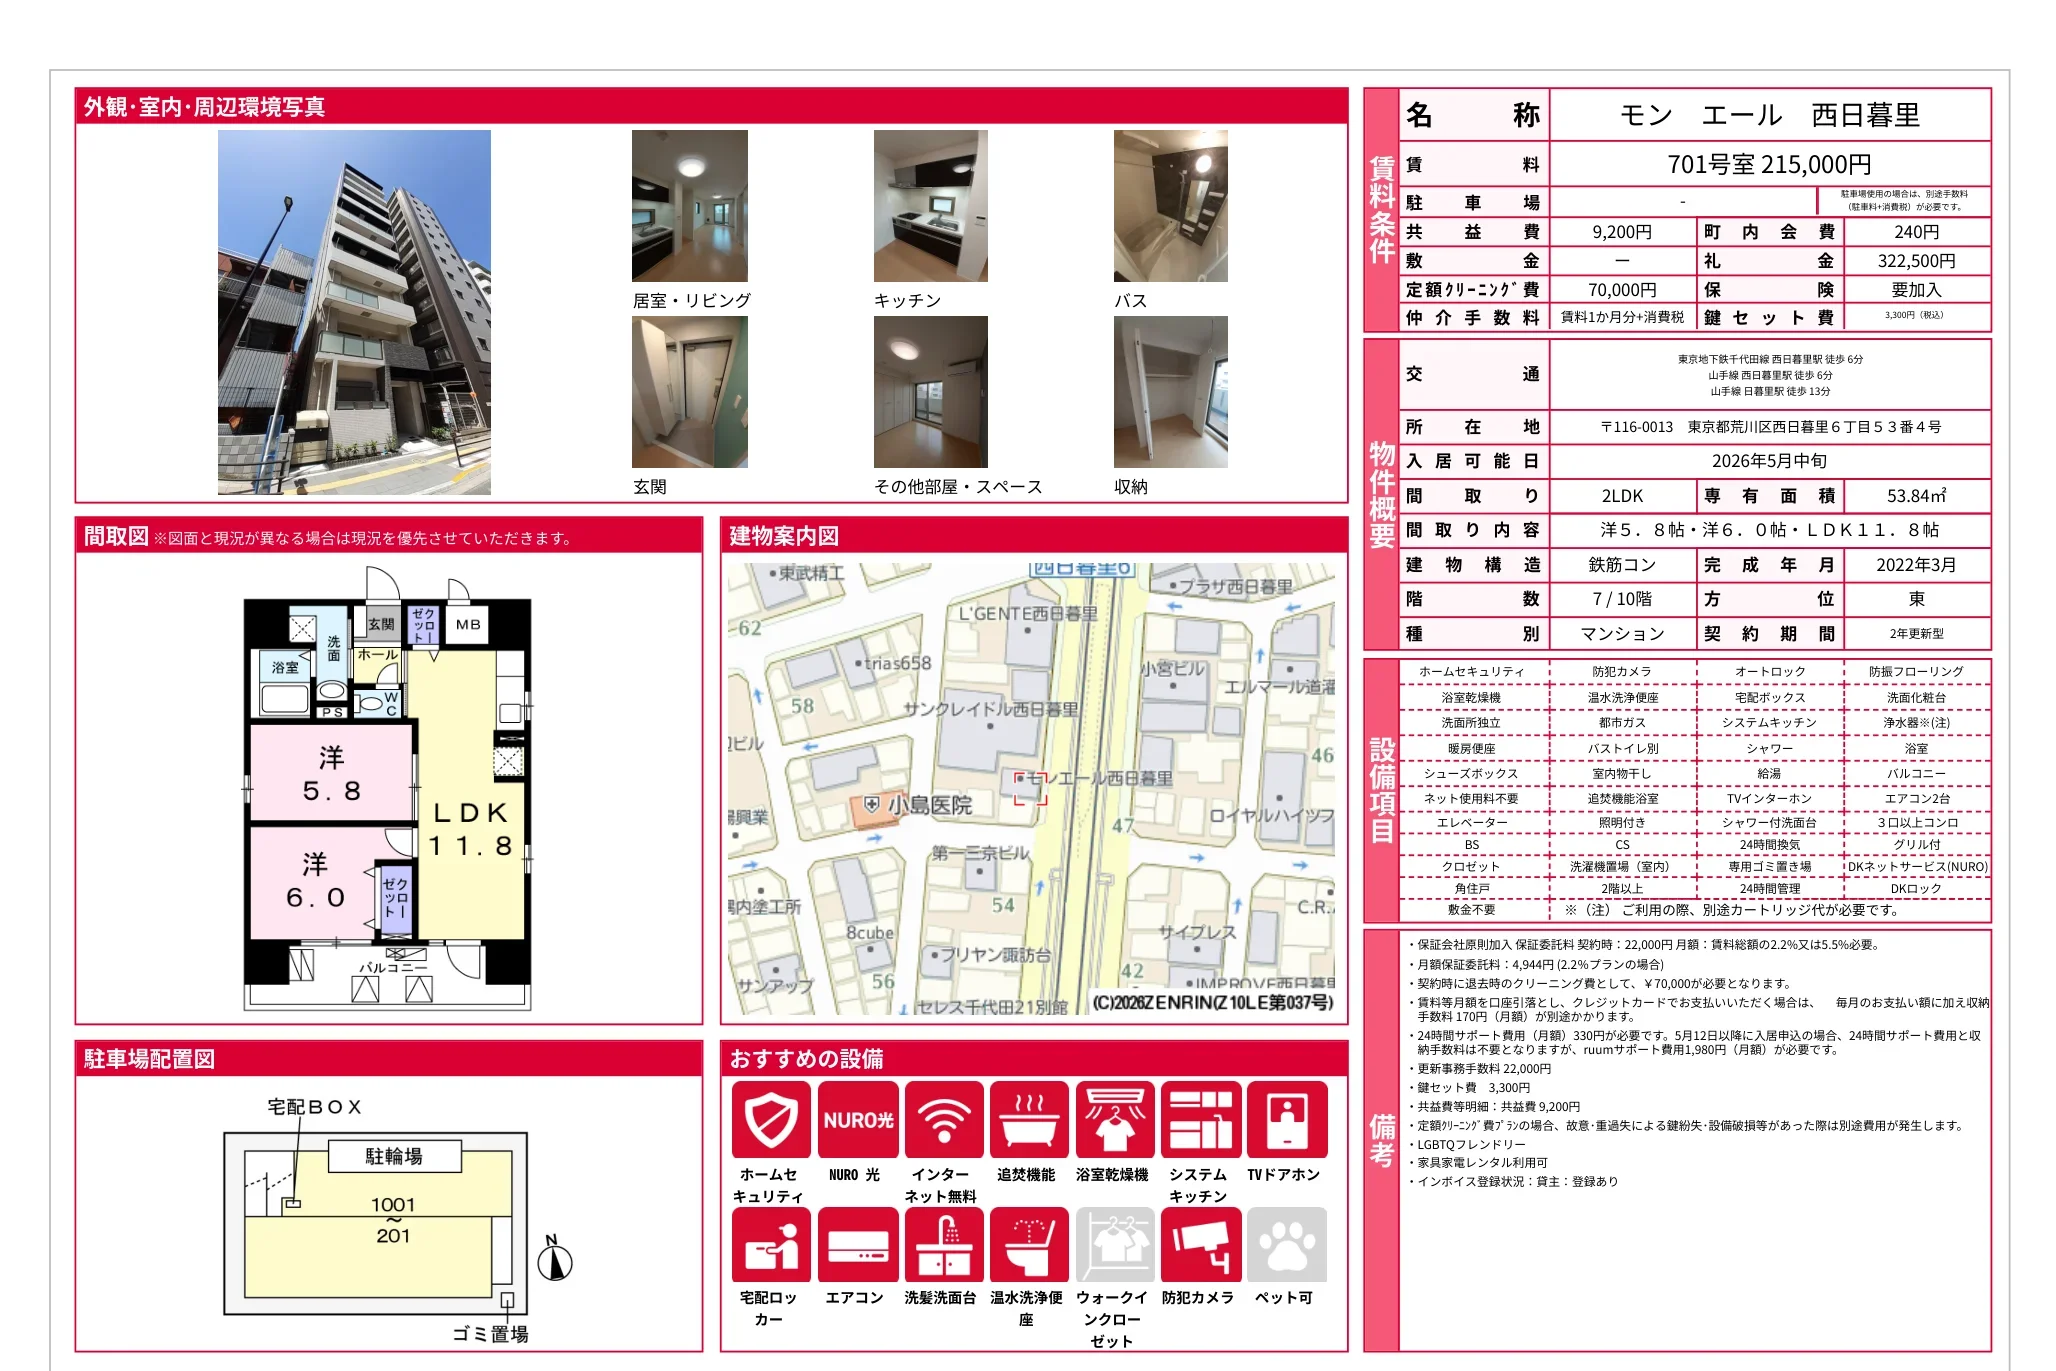Click the Home Security shield icon

[x=770, y=1119]
